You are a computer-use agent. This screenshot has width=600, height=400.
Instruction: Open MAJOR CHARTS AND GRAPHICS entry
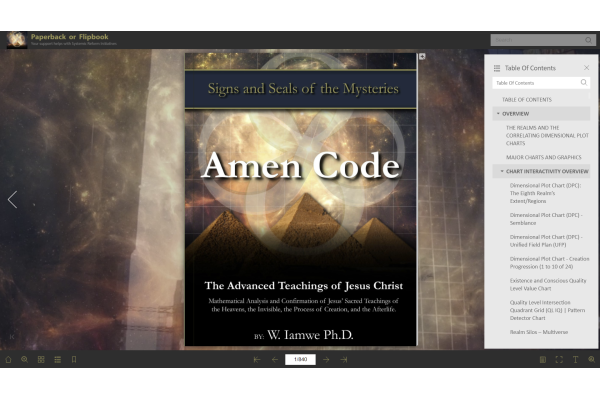[x=544, y=157]
